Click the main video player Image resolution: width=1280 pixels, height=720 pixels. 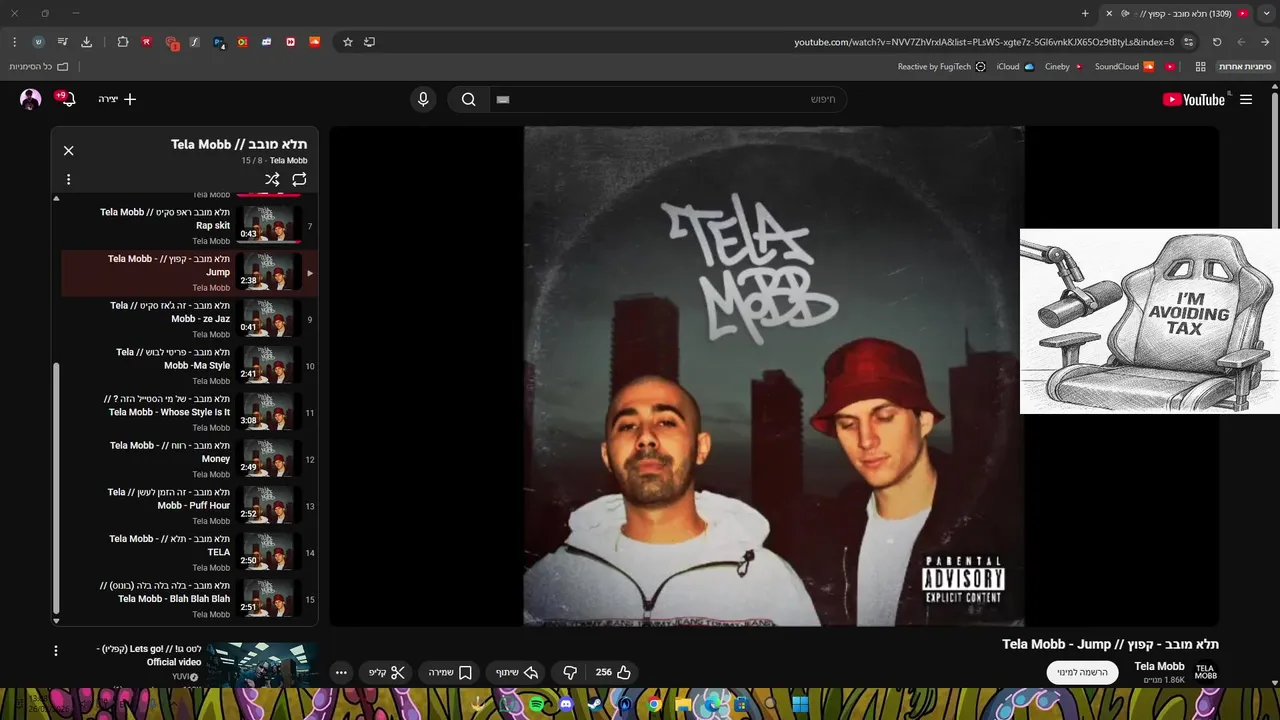click(x=774, y=376)
